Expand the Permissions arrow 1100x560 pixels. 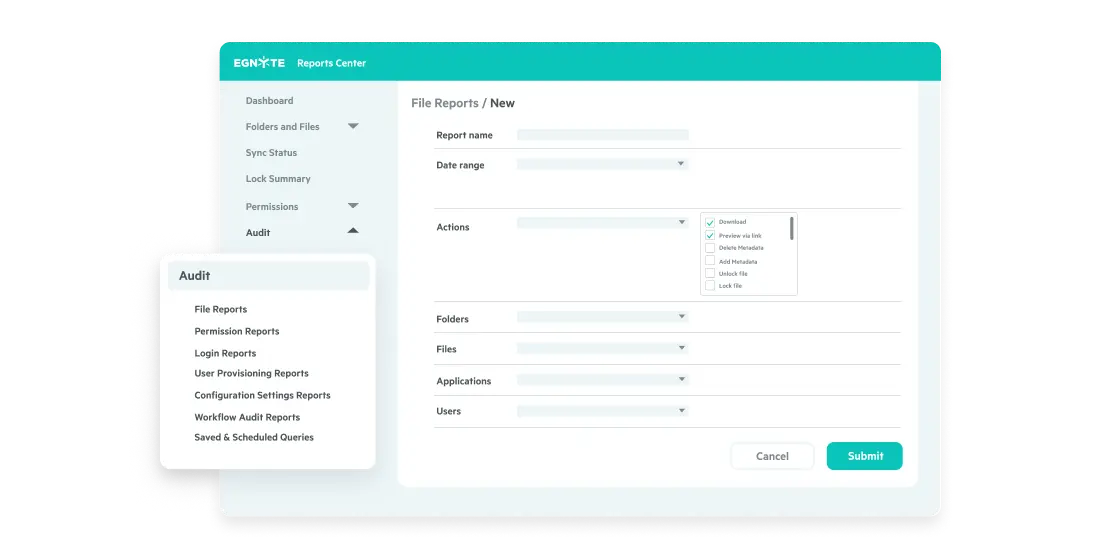(x=353, y=206)
